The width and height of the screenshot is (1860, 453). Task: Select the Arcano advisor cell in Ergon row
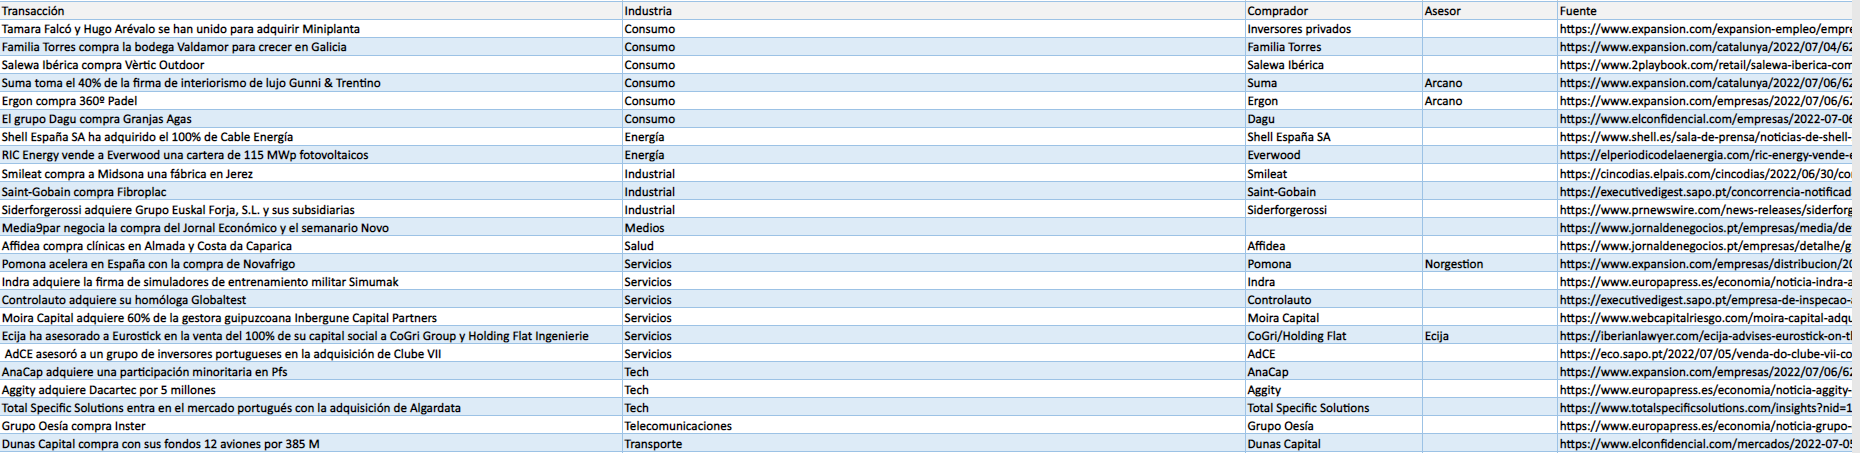tap(1490, 101)
